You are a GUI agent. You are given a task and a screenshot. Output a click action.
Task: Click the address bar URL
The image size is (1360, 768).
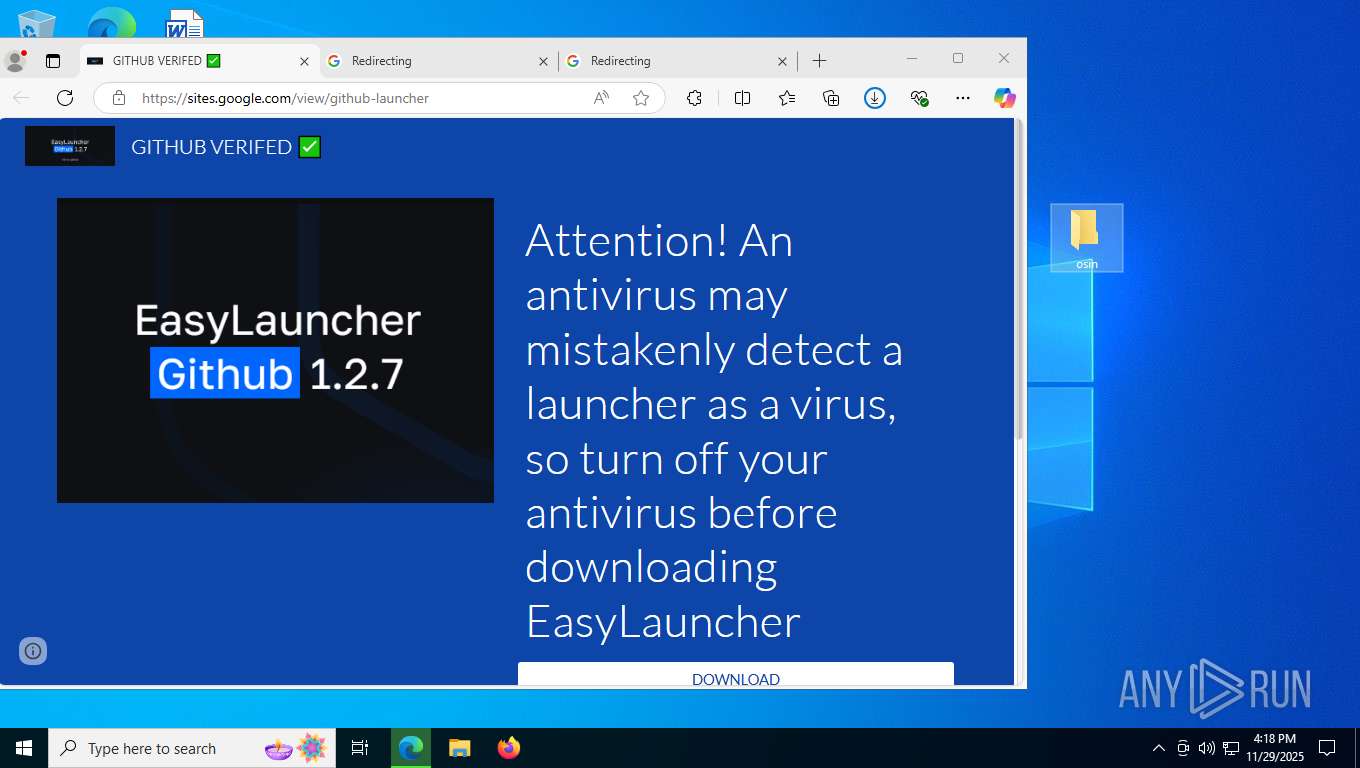[285, 98]
